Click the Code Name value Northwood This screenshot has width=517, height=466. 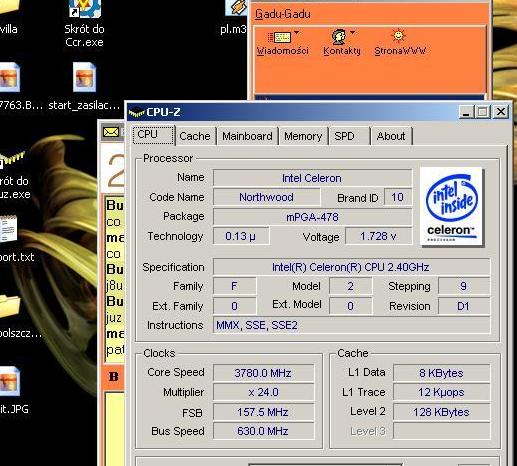pos(267,197)
